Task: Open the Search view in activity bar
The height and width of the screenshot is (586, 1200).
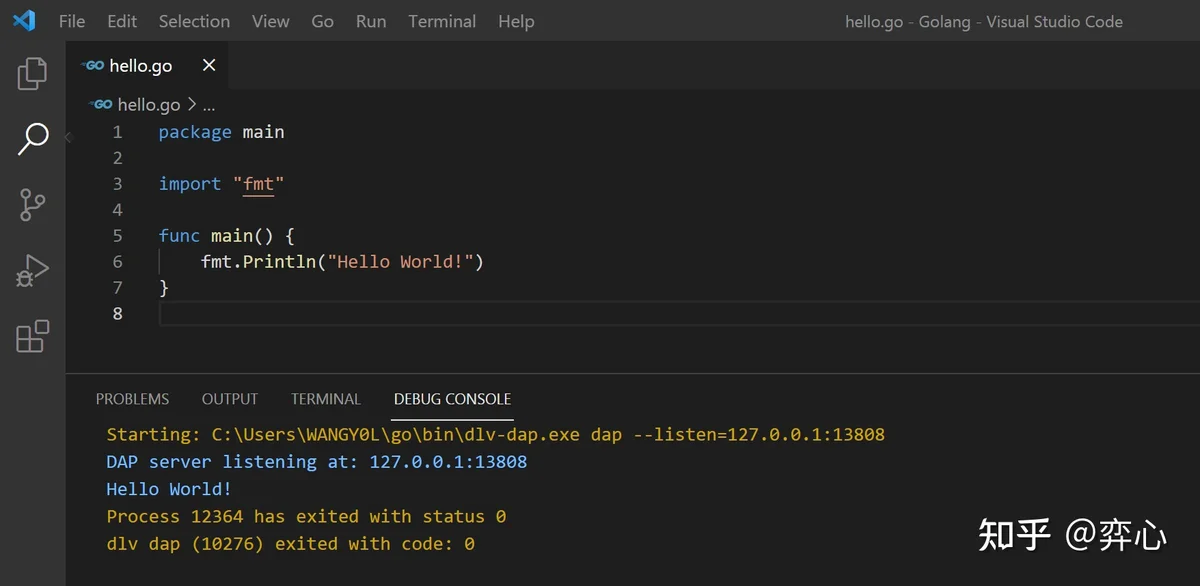Action: [32, 139]
